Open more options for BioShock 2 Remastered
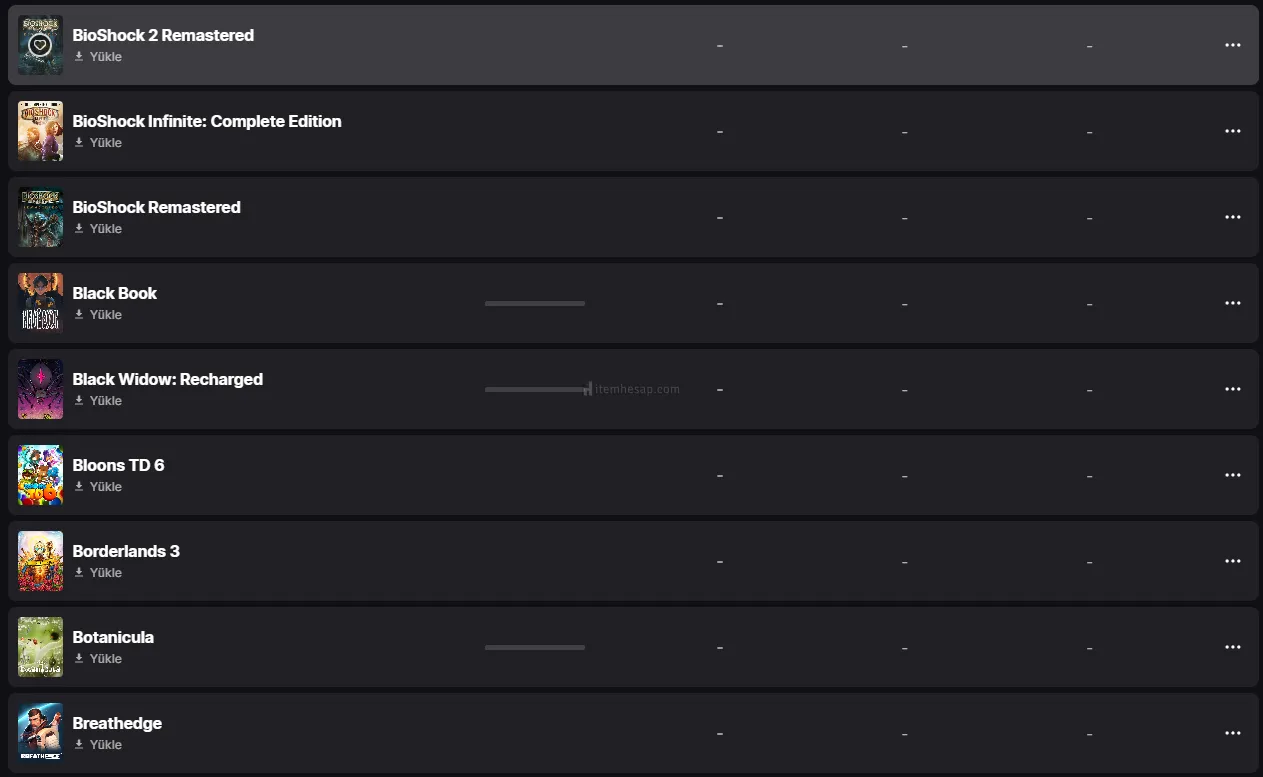The height and width of the screenshot is (777, 1263). [1232, 45]
